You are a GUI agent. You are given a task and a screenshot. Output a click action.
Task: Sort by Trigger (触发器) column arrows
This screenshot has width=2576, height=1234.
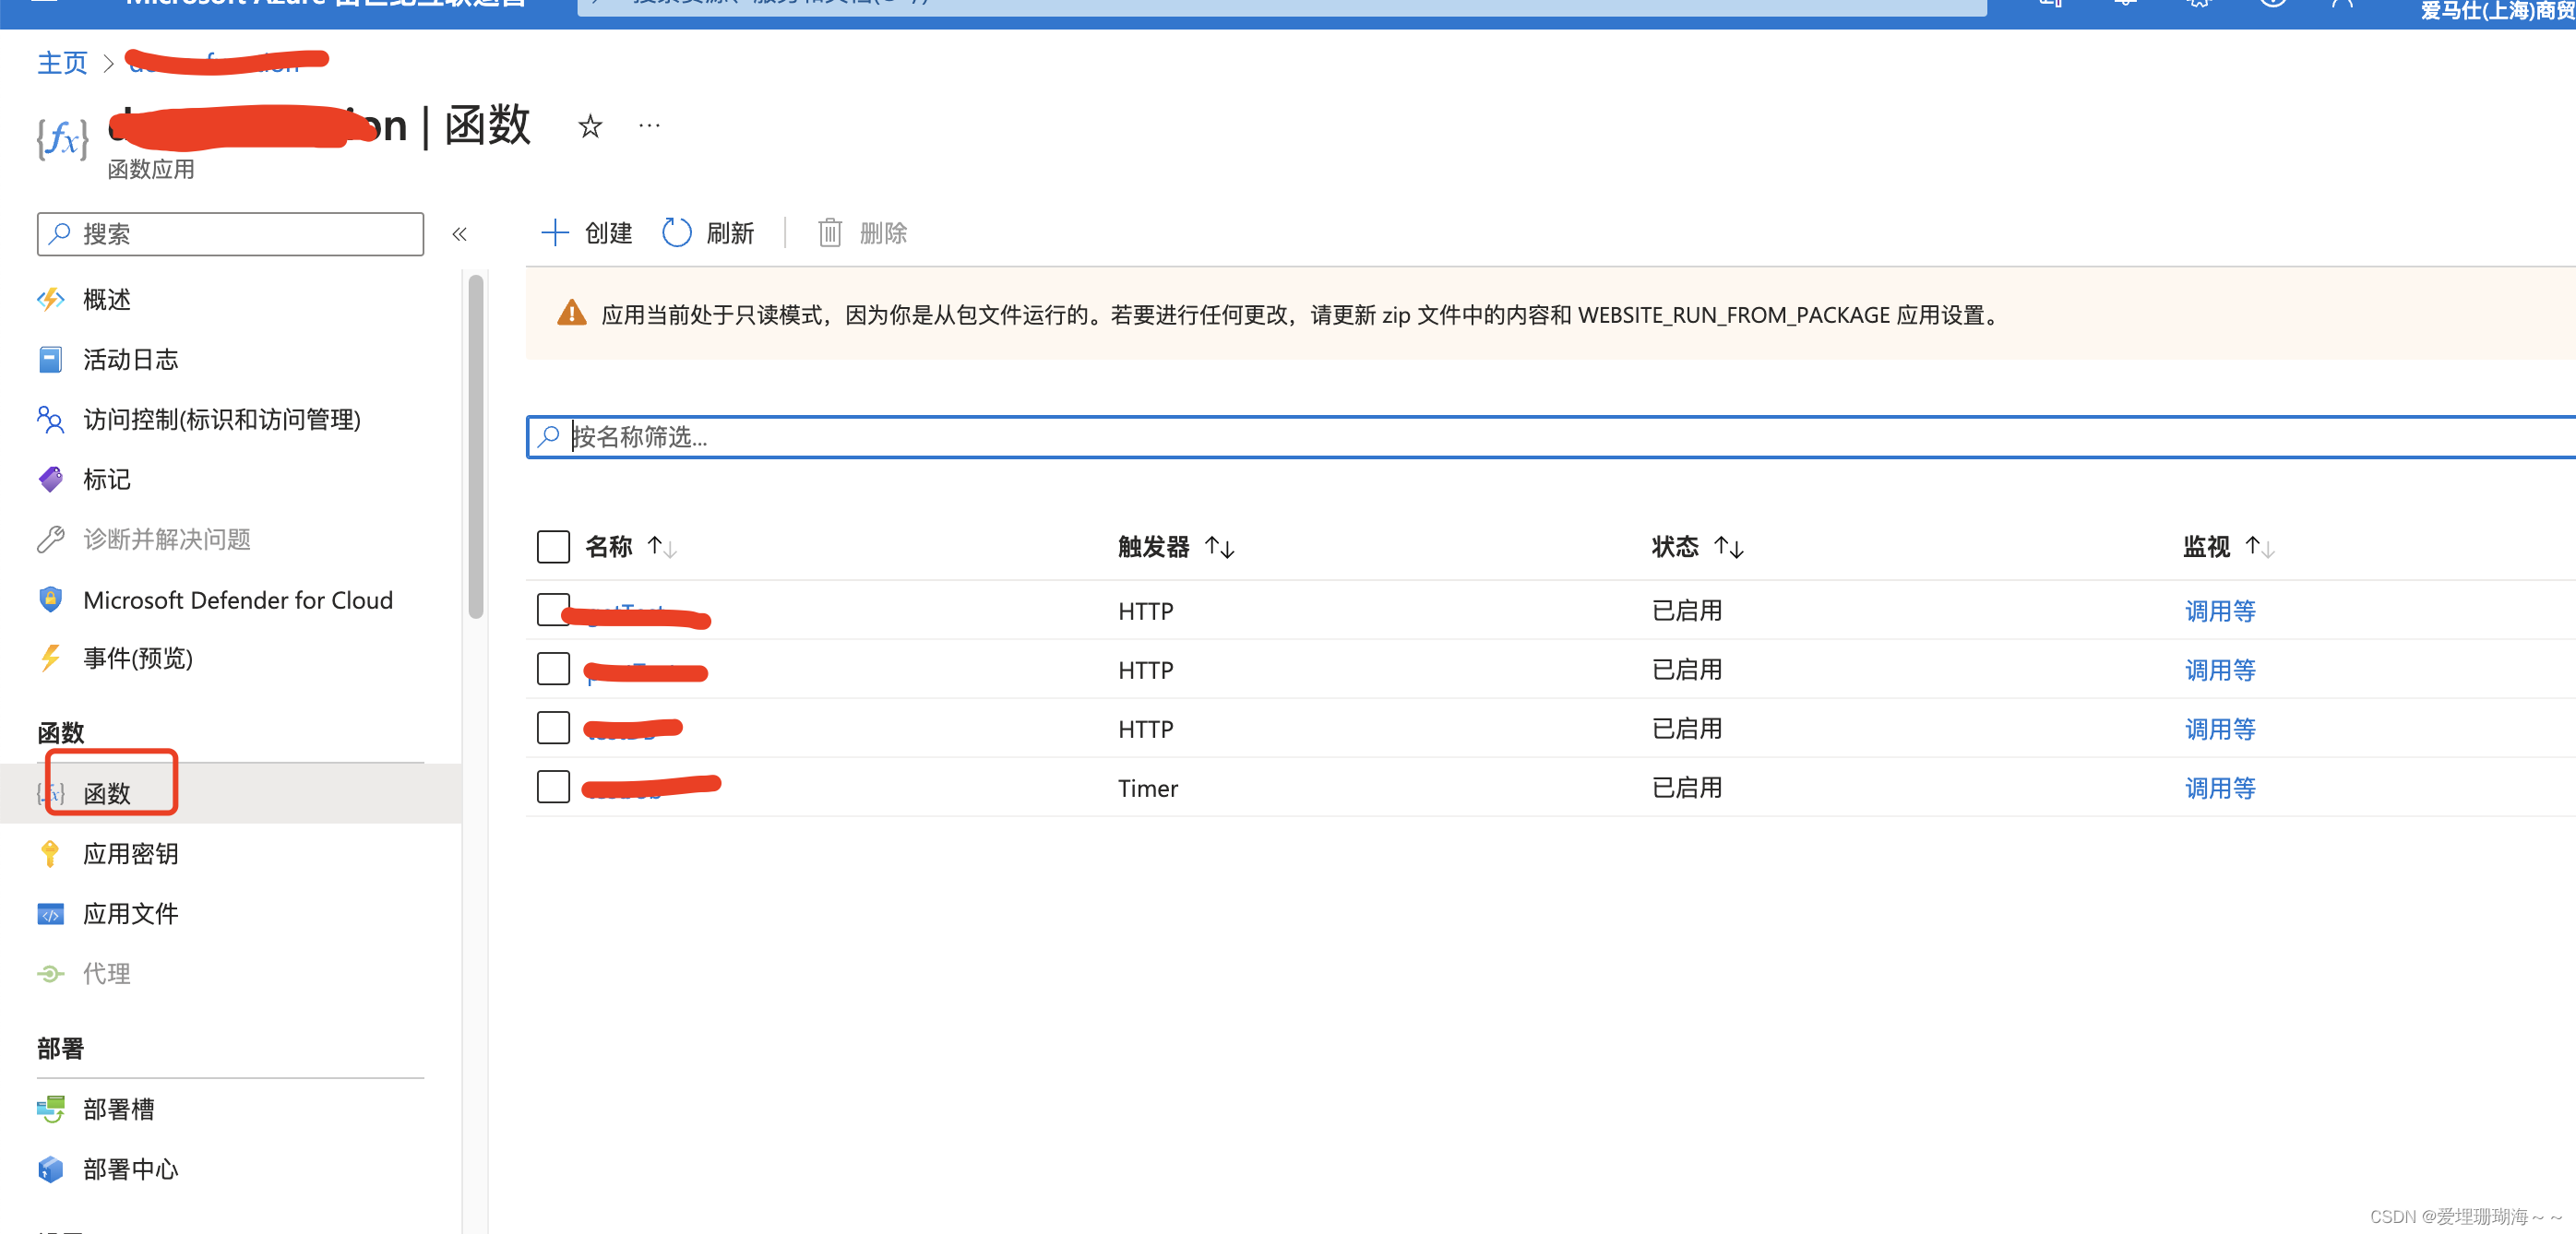1219,547
